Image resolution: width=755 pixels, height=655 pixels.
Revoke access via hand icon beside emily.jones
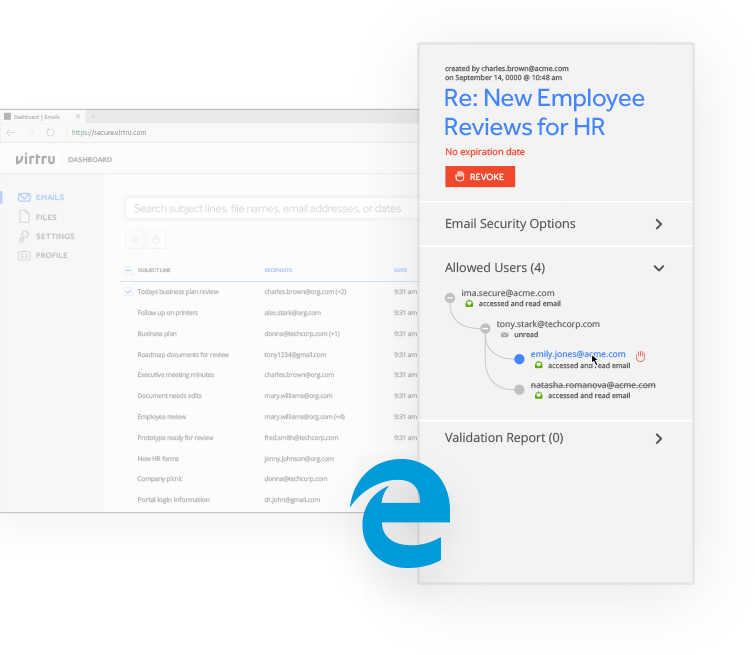click(640, 356)
